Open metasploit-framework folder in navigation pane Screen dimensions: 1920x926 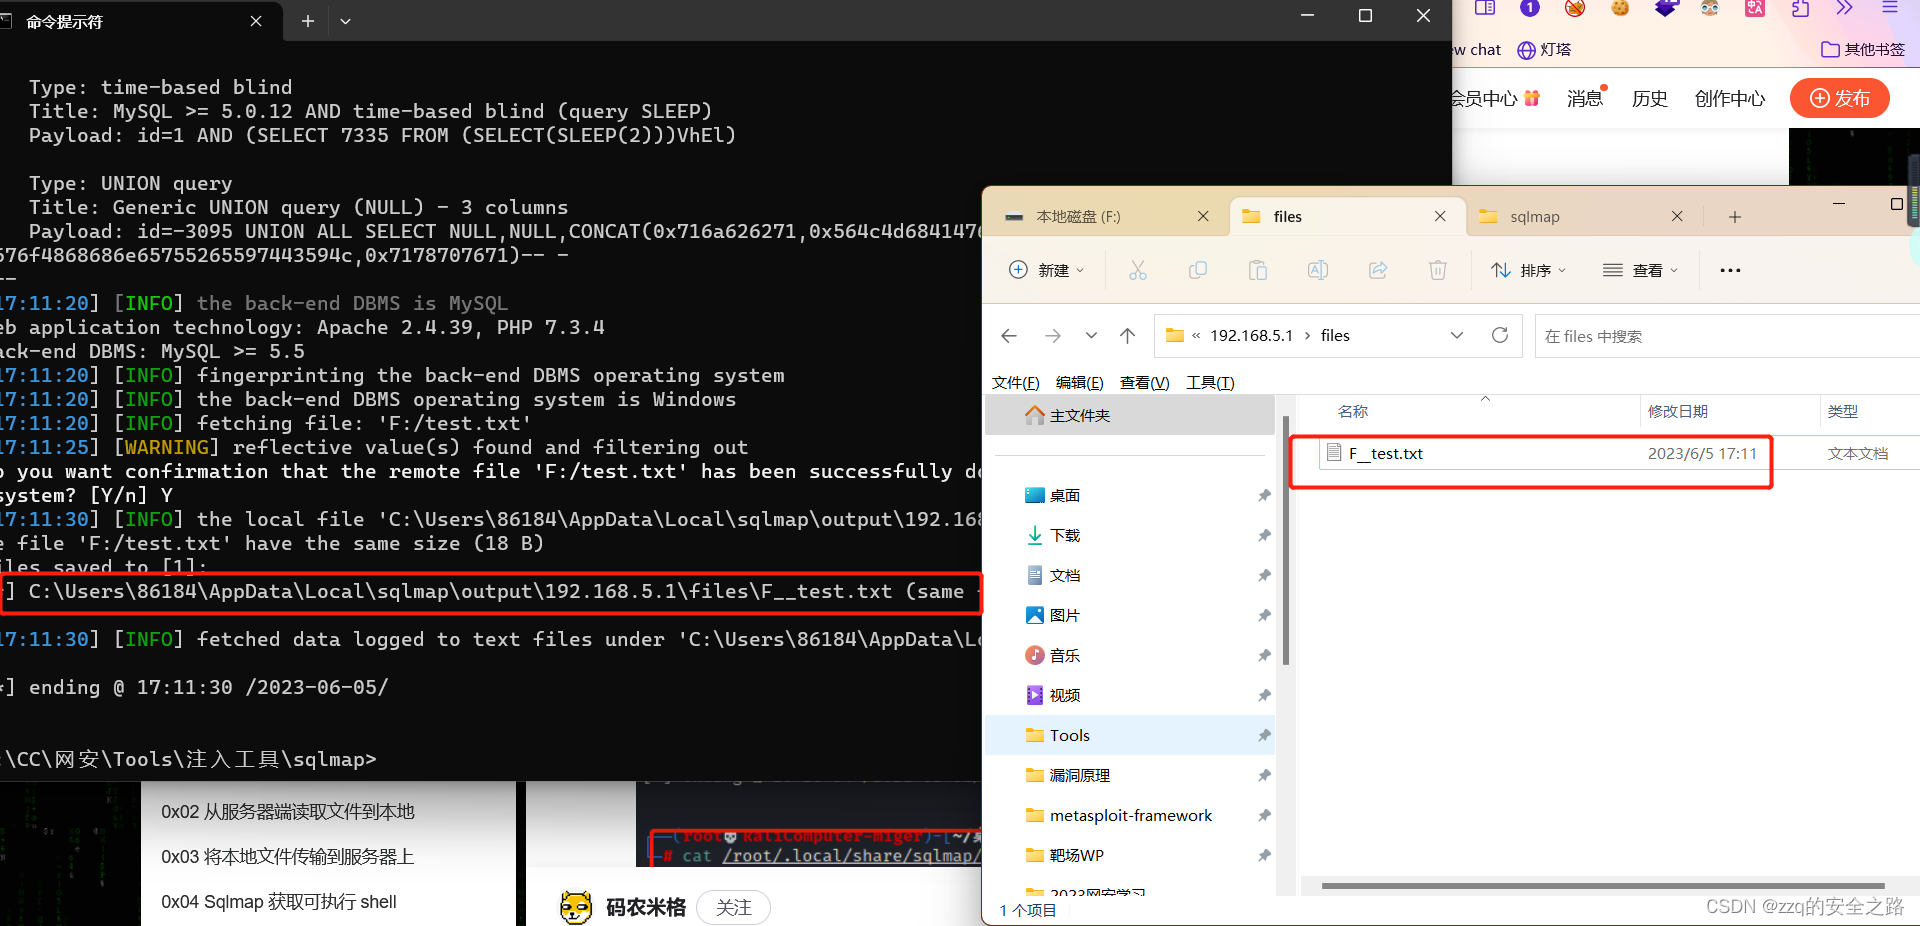[x=1130, y=815]
